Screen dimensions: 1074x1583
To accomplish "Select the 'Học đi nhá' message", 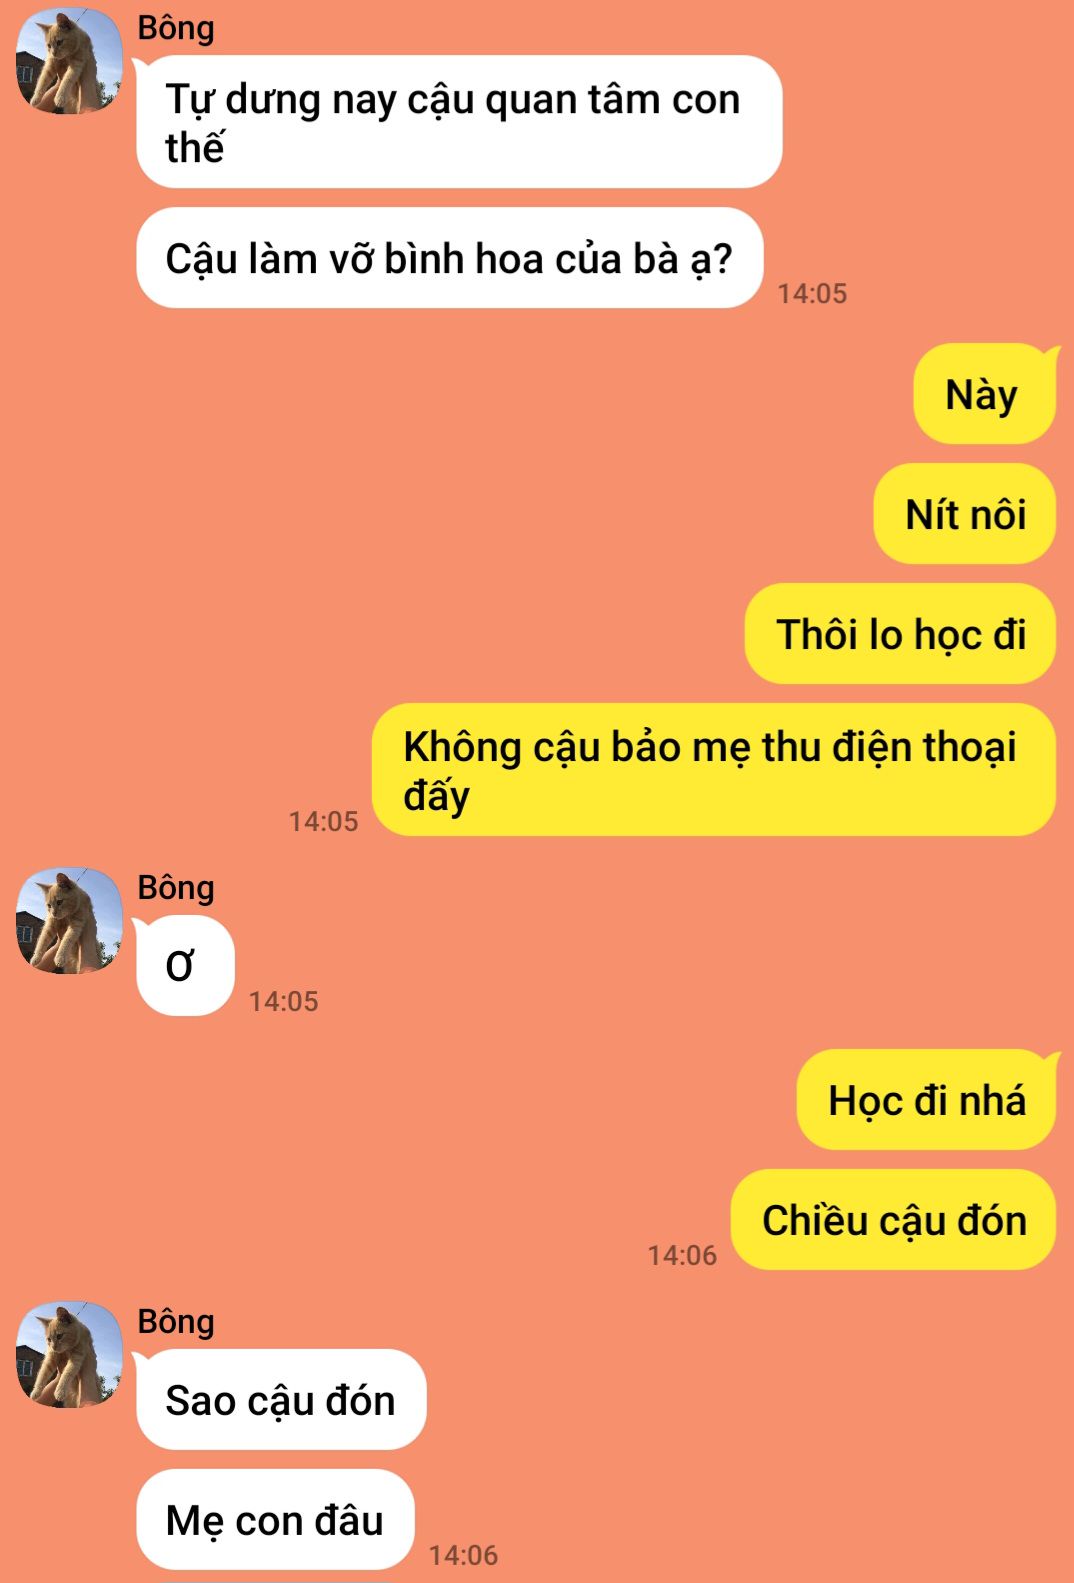I will coord(926,1100).
